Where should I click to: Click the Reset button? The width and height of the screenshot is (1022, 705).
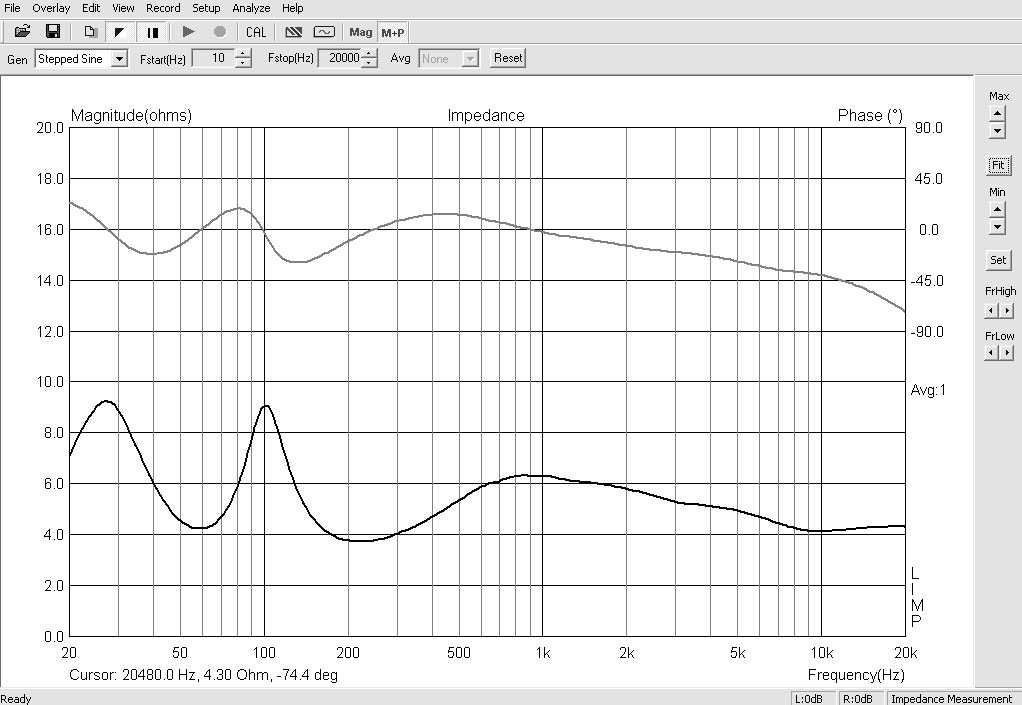(x=508, y=58)
